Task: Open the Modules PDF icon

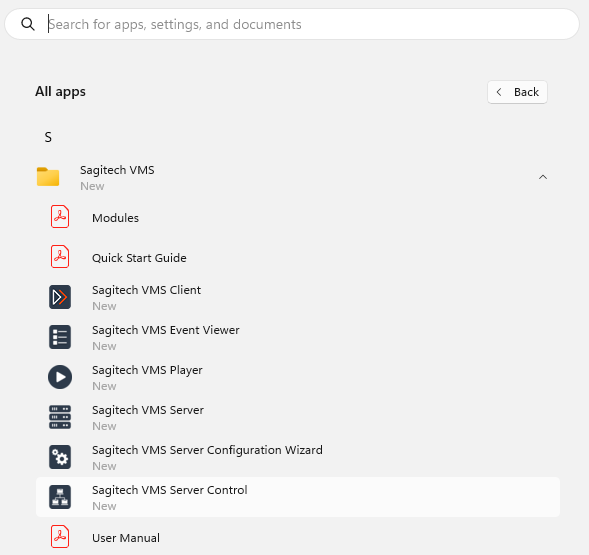Action: tap(60, 217)
